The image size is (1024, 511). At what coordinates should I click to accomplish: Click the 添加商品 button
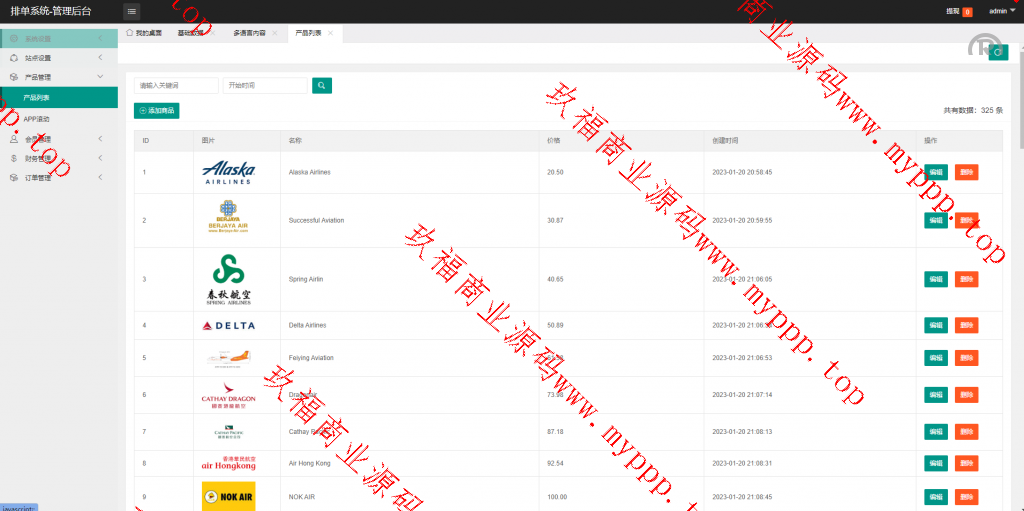click(x=157, y=111)
